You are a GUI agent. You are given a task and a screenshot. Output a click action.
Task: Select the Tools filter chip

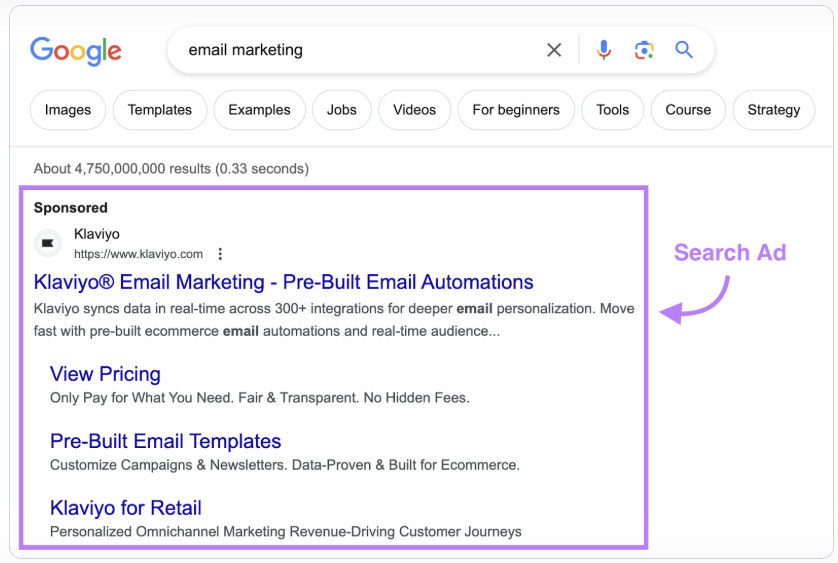612,110
